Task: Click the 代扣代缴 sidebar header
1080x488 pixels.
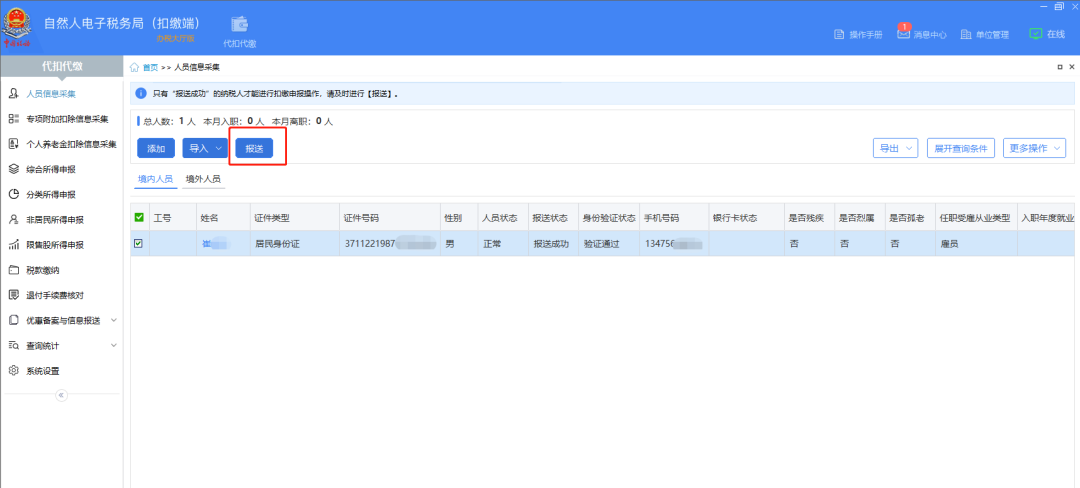Action: point(61,66)
